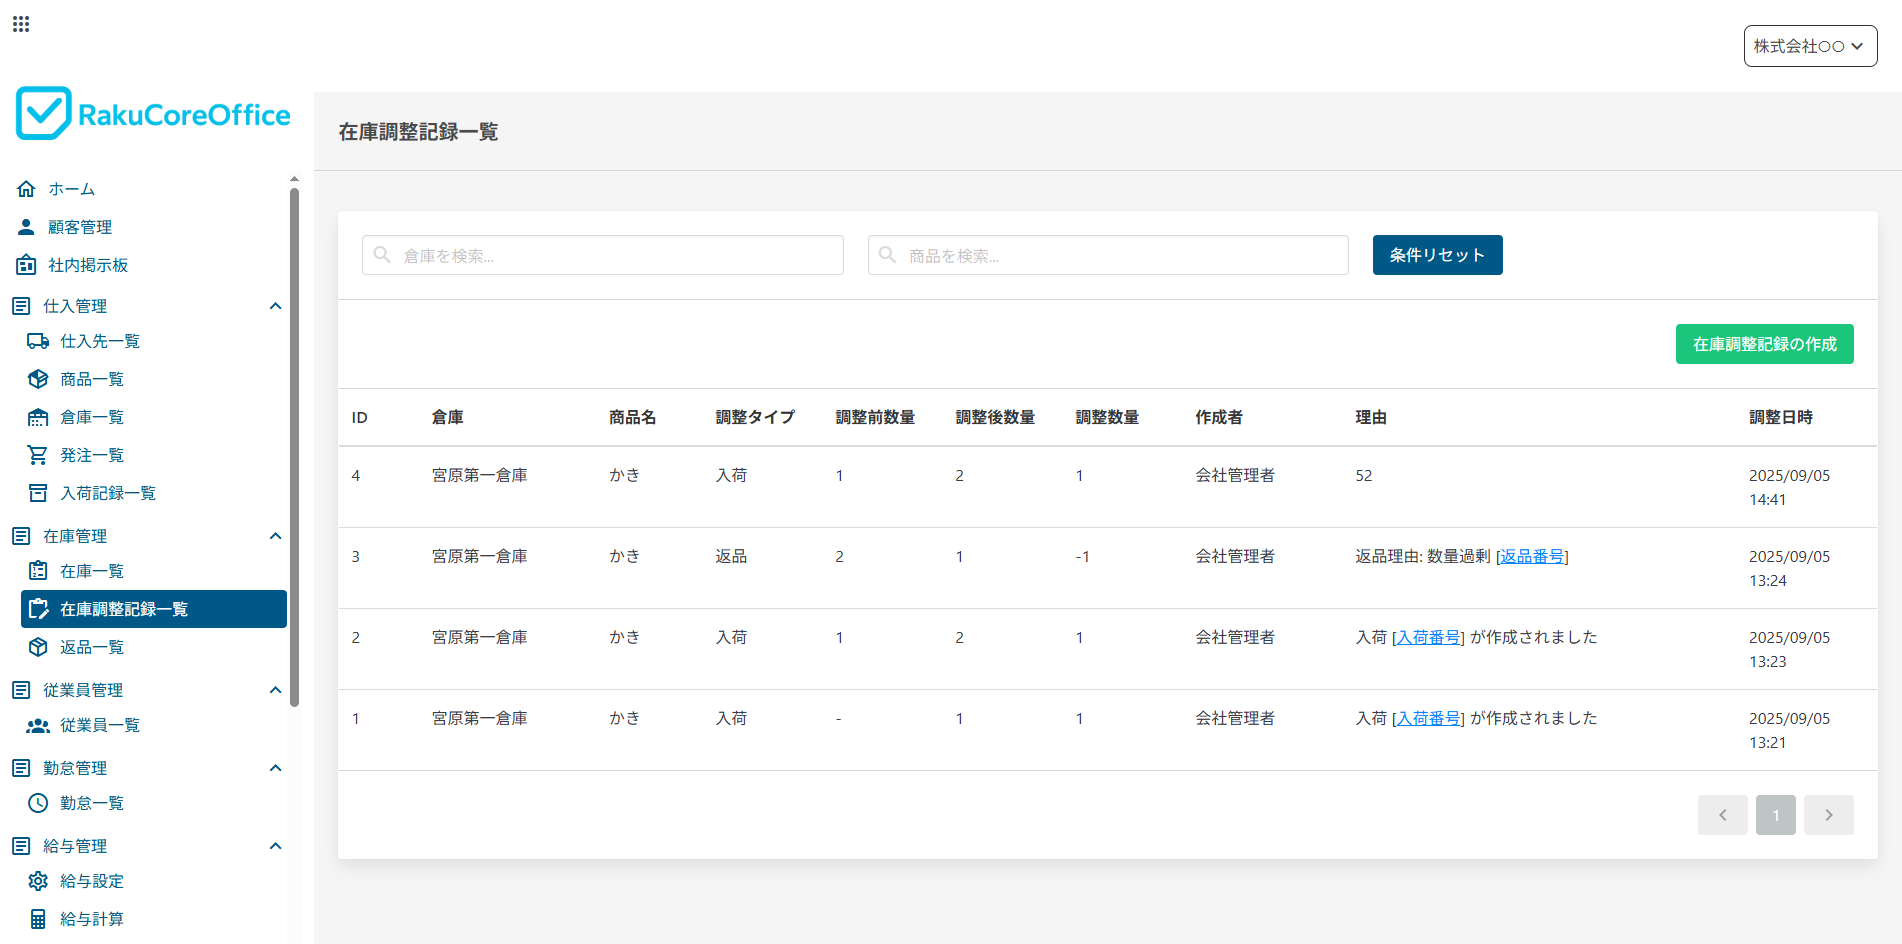Click the payroll settings gear icon
This screenshot has width=1902, height=944.
tap(38, 881)
